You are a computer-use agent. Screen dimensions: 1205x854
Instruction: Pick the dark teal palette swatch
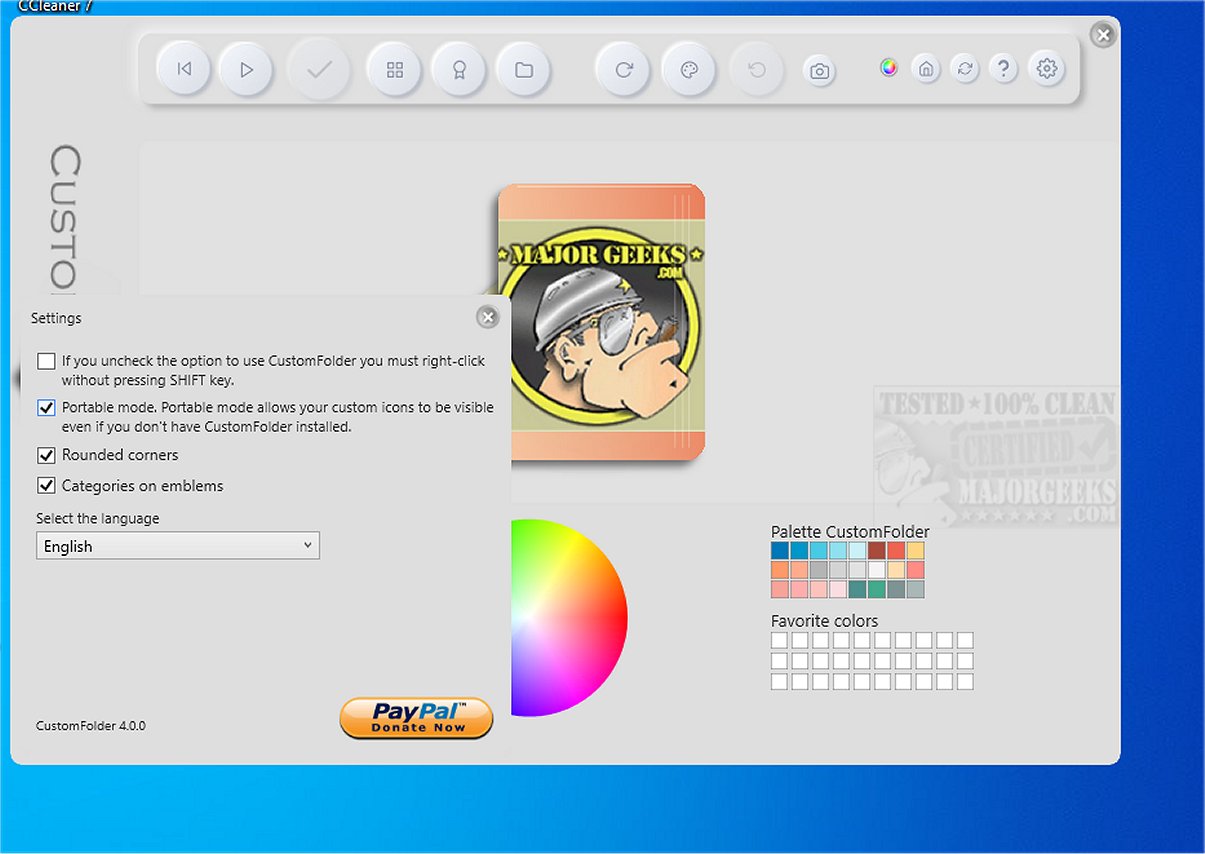(x=857, y=589)
